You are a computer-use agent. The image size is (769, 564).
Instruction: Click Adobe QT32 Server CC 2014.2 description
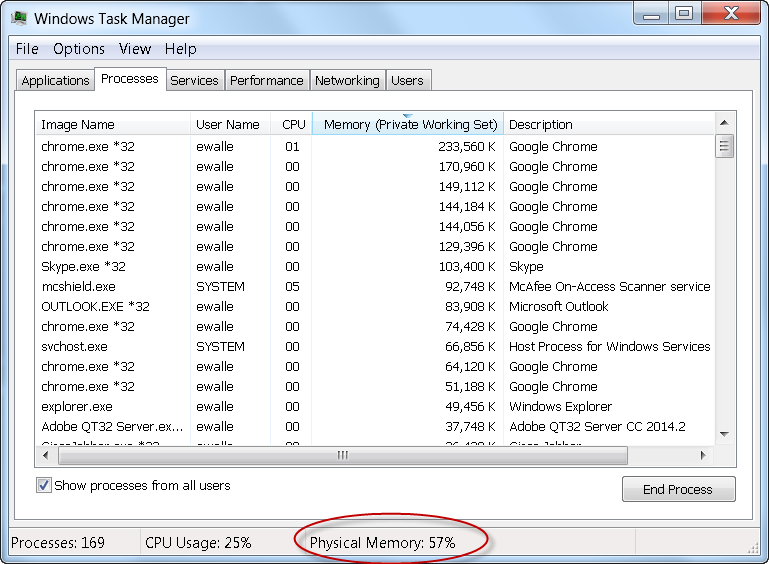click(597, 427)
